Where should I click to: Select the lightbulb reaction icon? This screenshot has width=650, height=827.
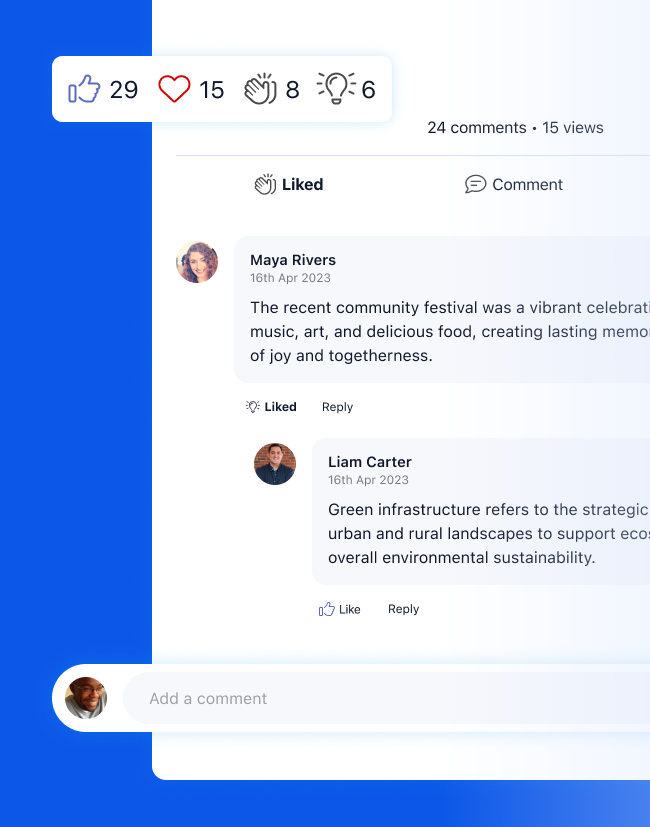click(x=337, y=88)
